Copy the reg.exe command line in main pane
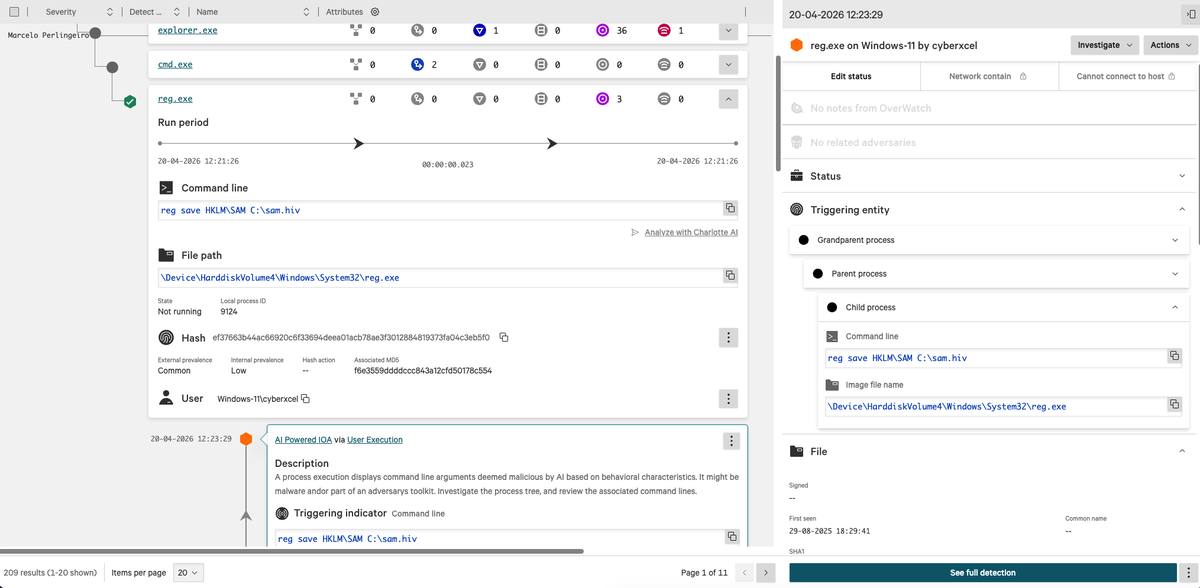Viewport: 1200px width, 588px height. [730, 209]
